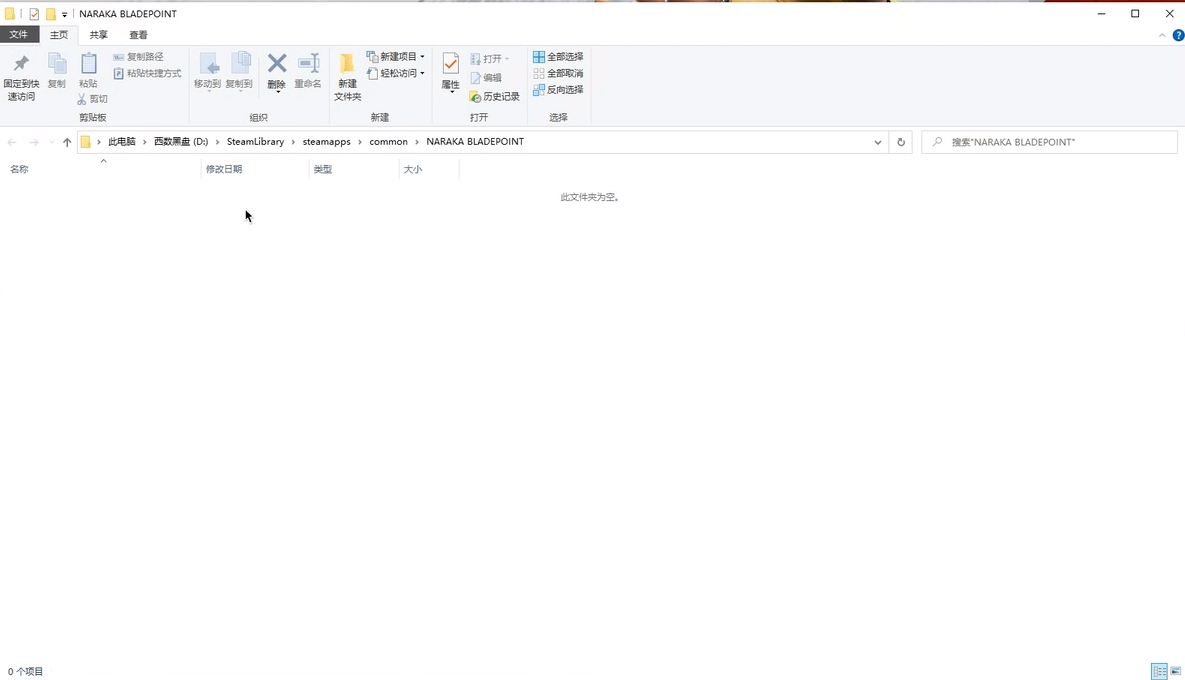Open History (历史记录)
Viewport: 1185px width, 680px height.
(494, 97)
